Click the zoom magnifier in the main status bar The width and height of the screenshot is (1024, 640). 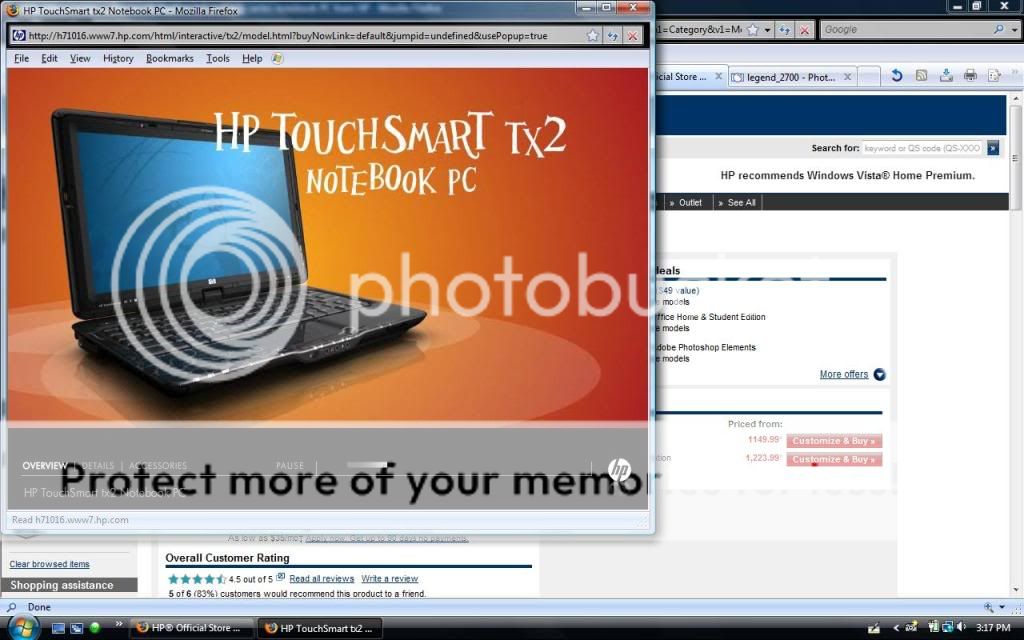point(989,607)
